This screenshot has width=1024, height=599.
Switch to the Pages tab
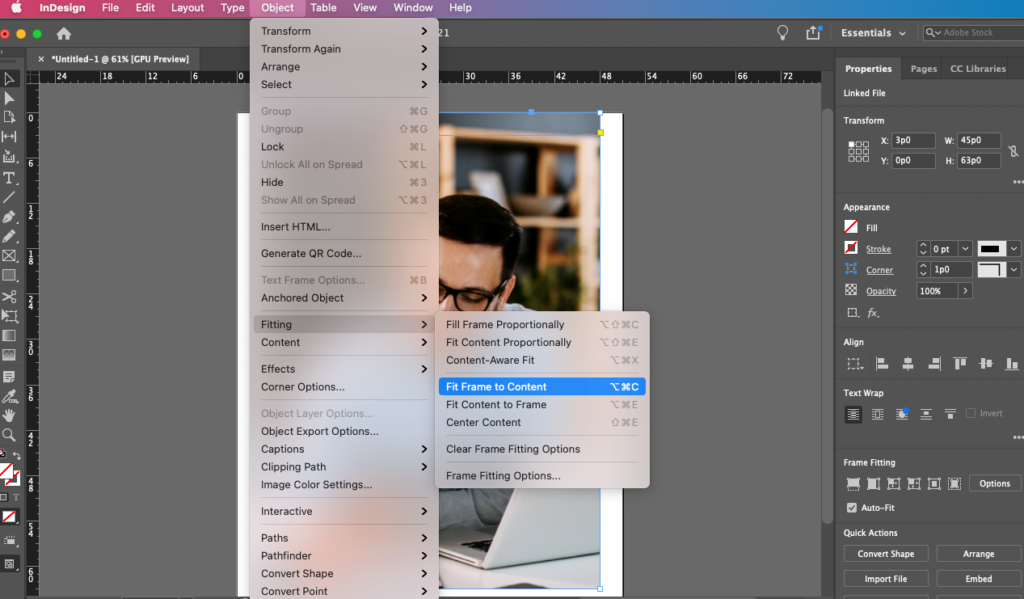click(x=922, y=68)
